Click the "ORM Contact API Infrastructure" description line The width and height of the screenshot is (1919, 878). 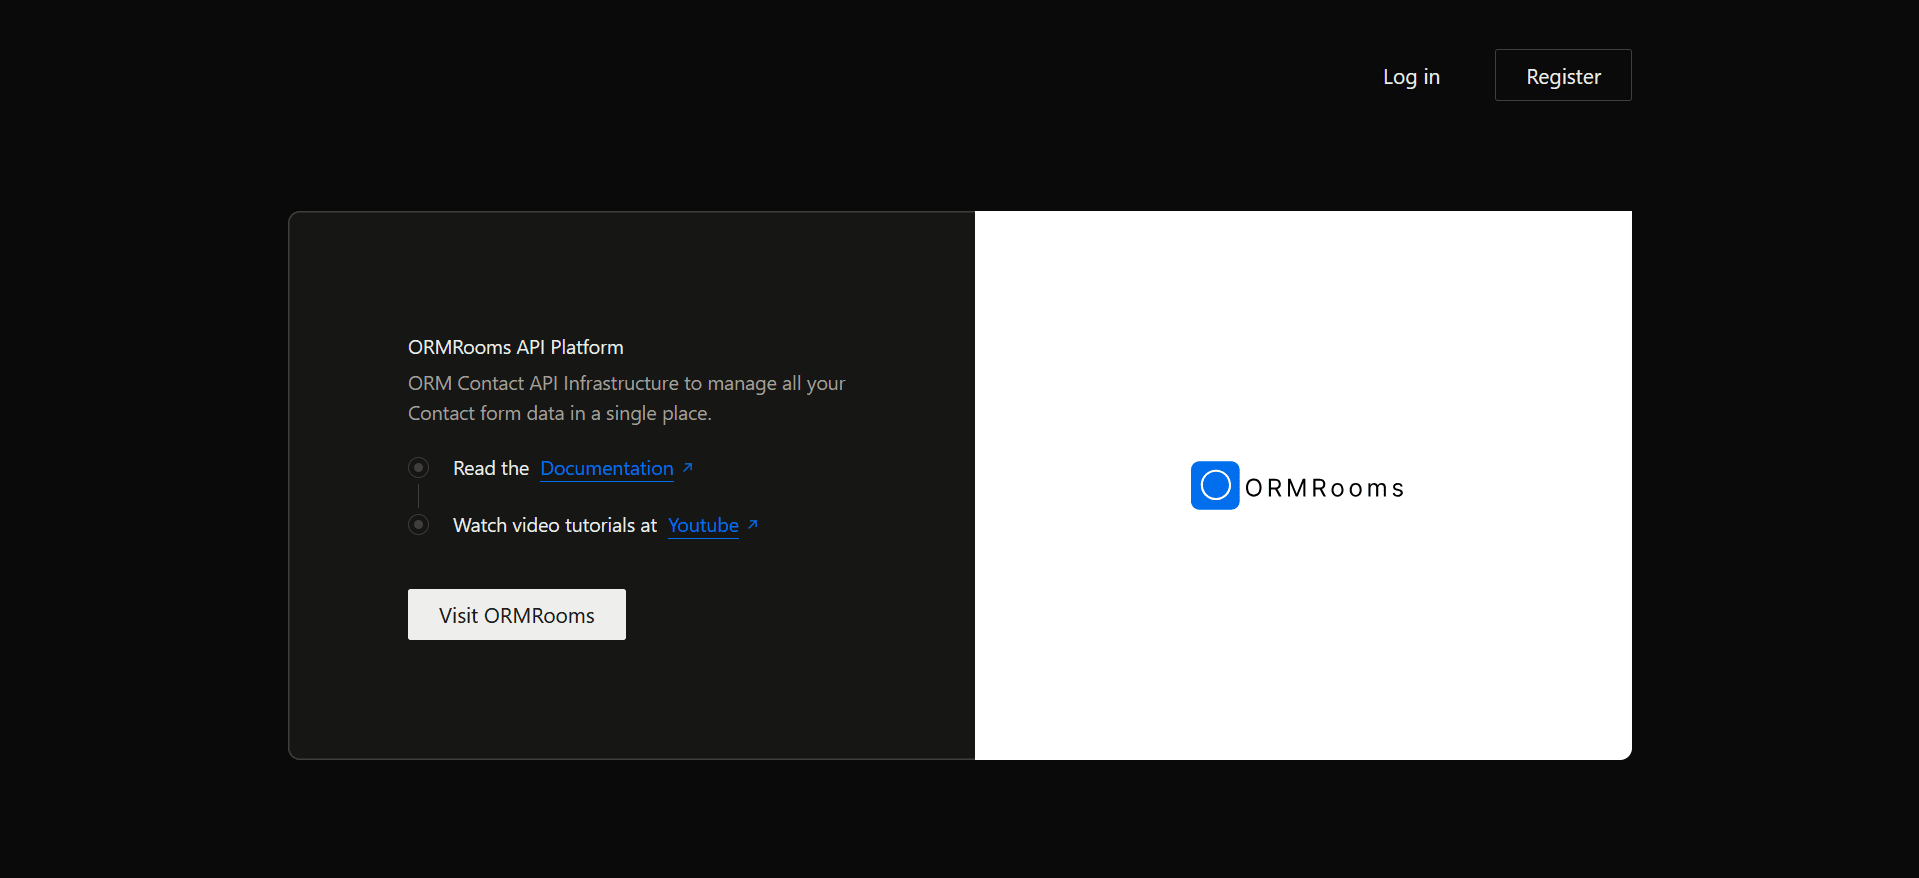click(x=626, y=383)
